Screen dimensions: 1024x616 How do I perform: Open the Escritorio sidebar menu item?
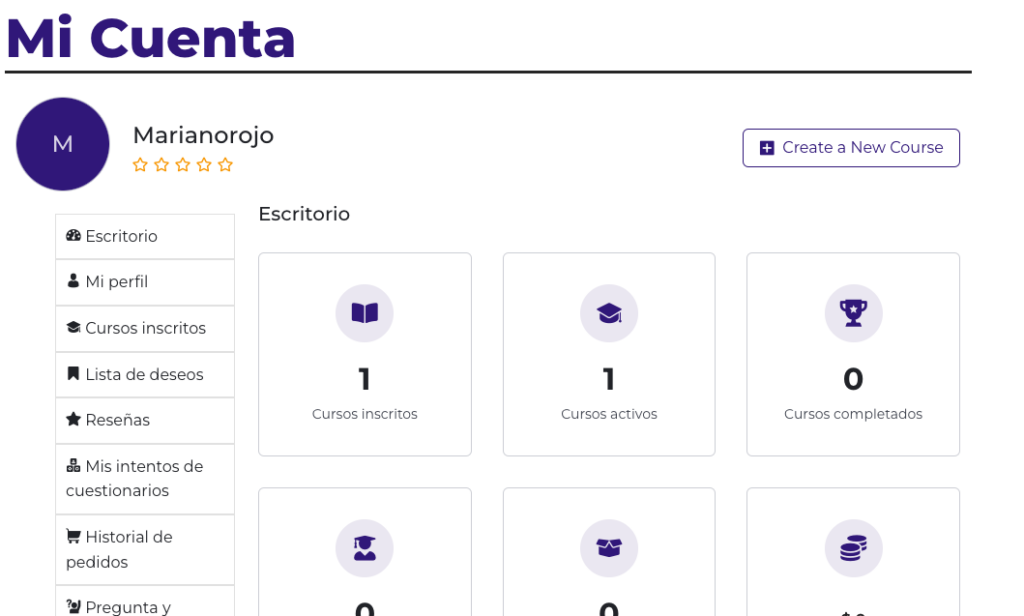point(145,236)
